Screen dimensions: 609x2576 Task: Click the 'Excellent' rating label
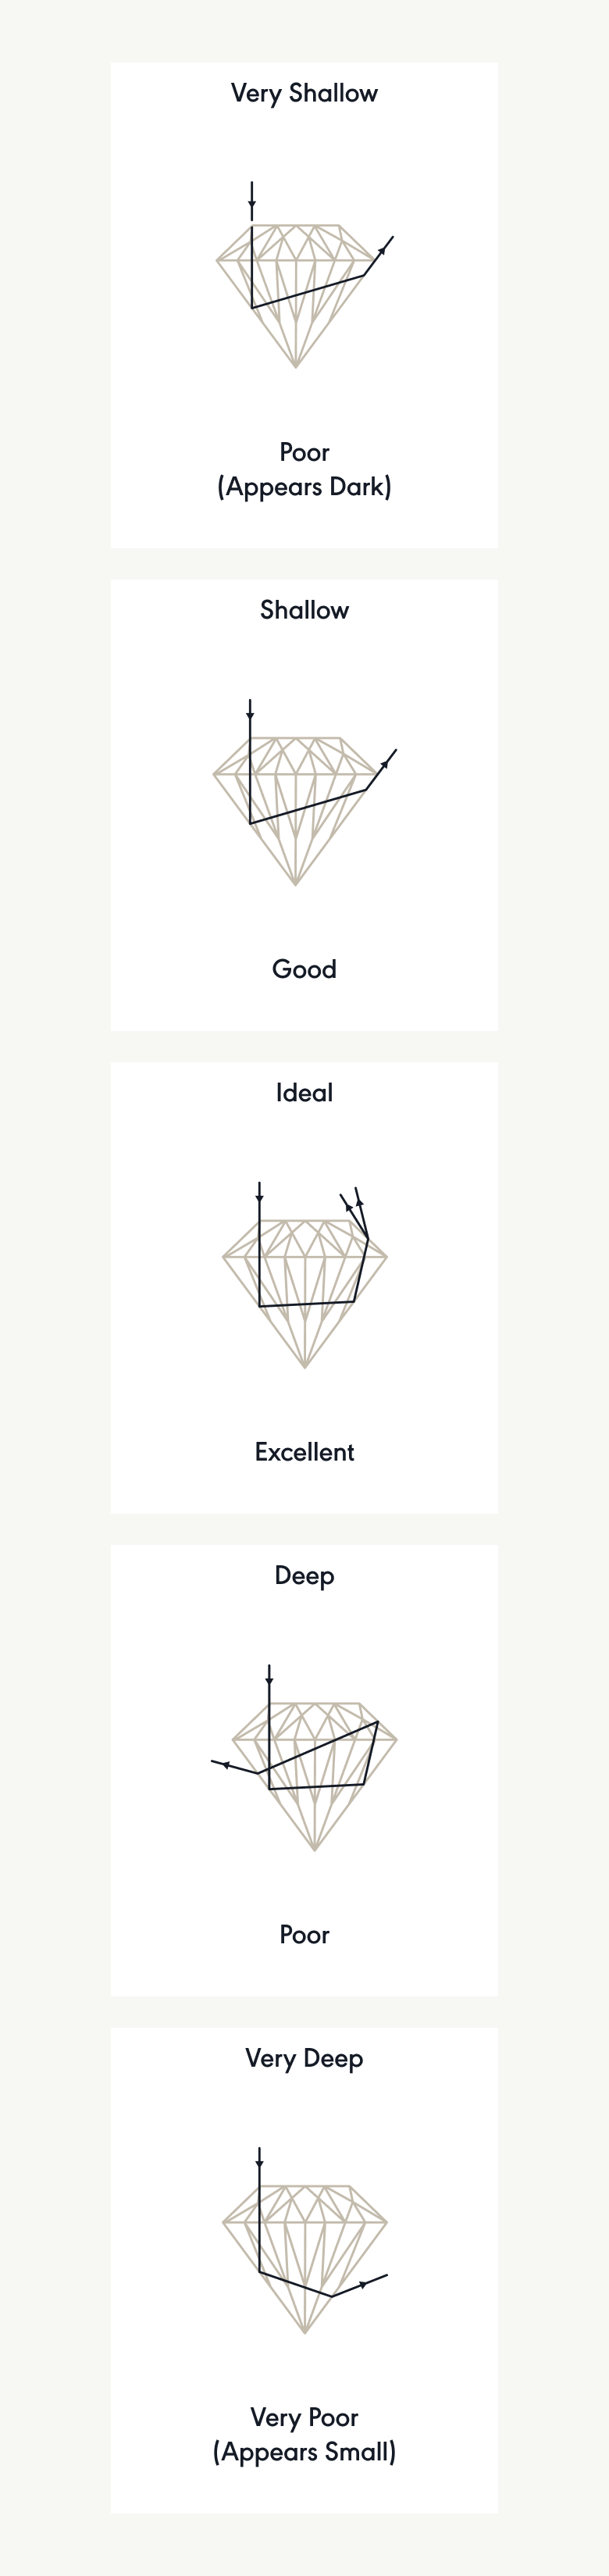[x=304, y=1452]
